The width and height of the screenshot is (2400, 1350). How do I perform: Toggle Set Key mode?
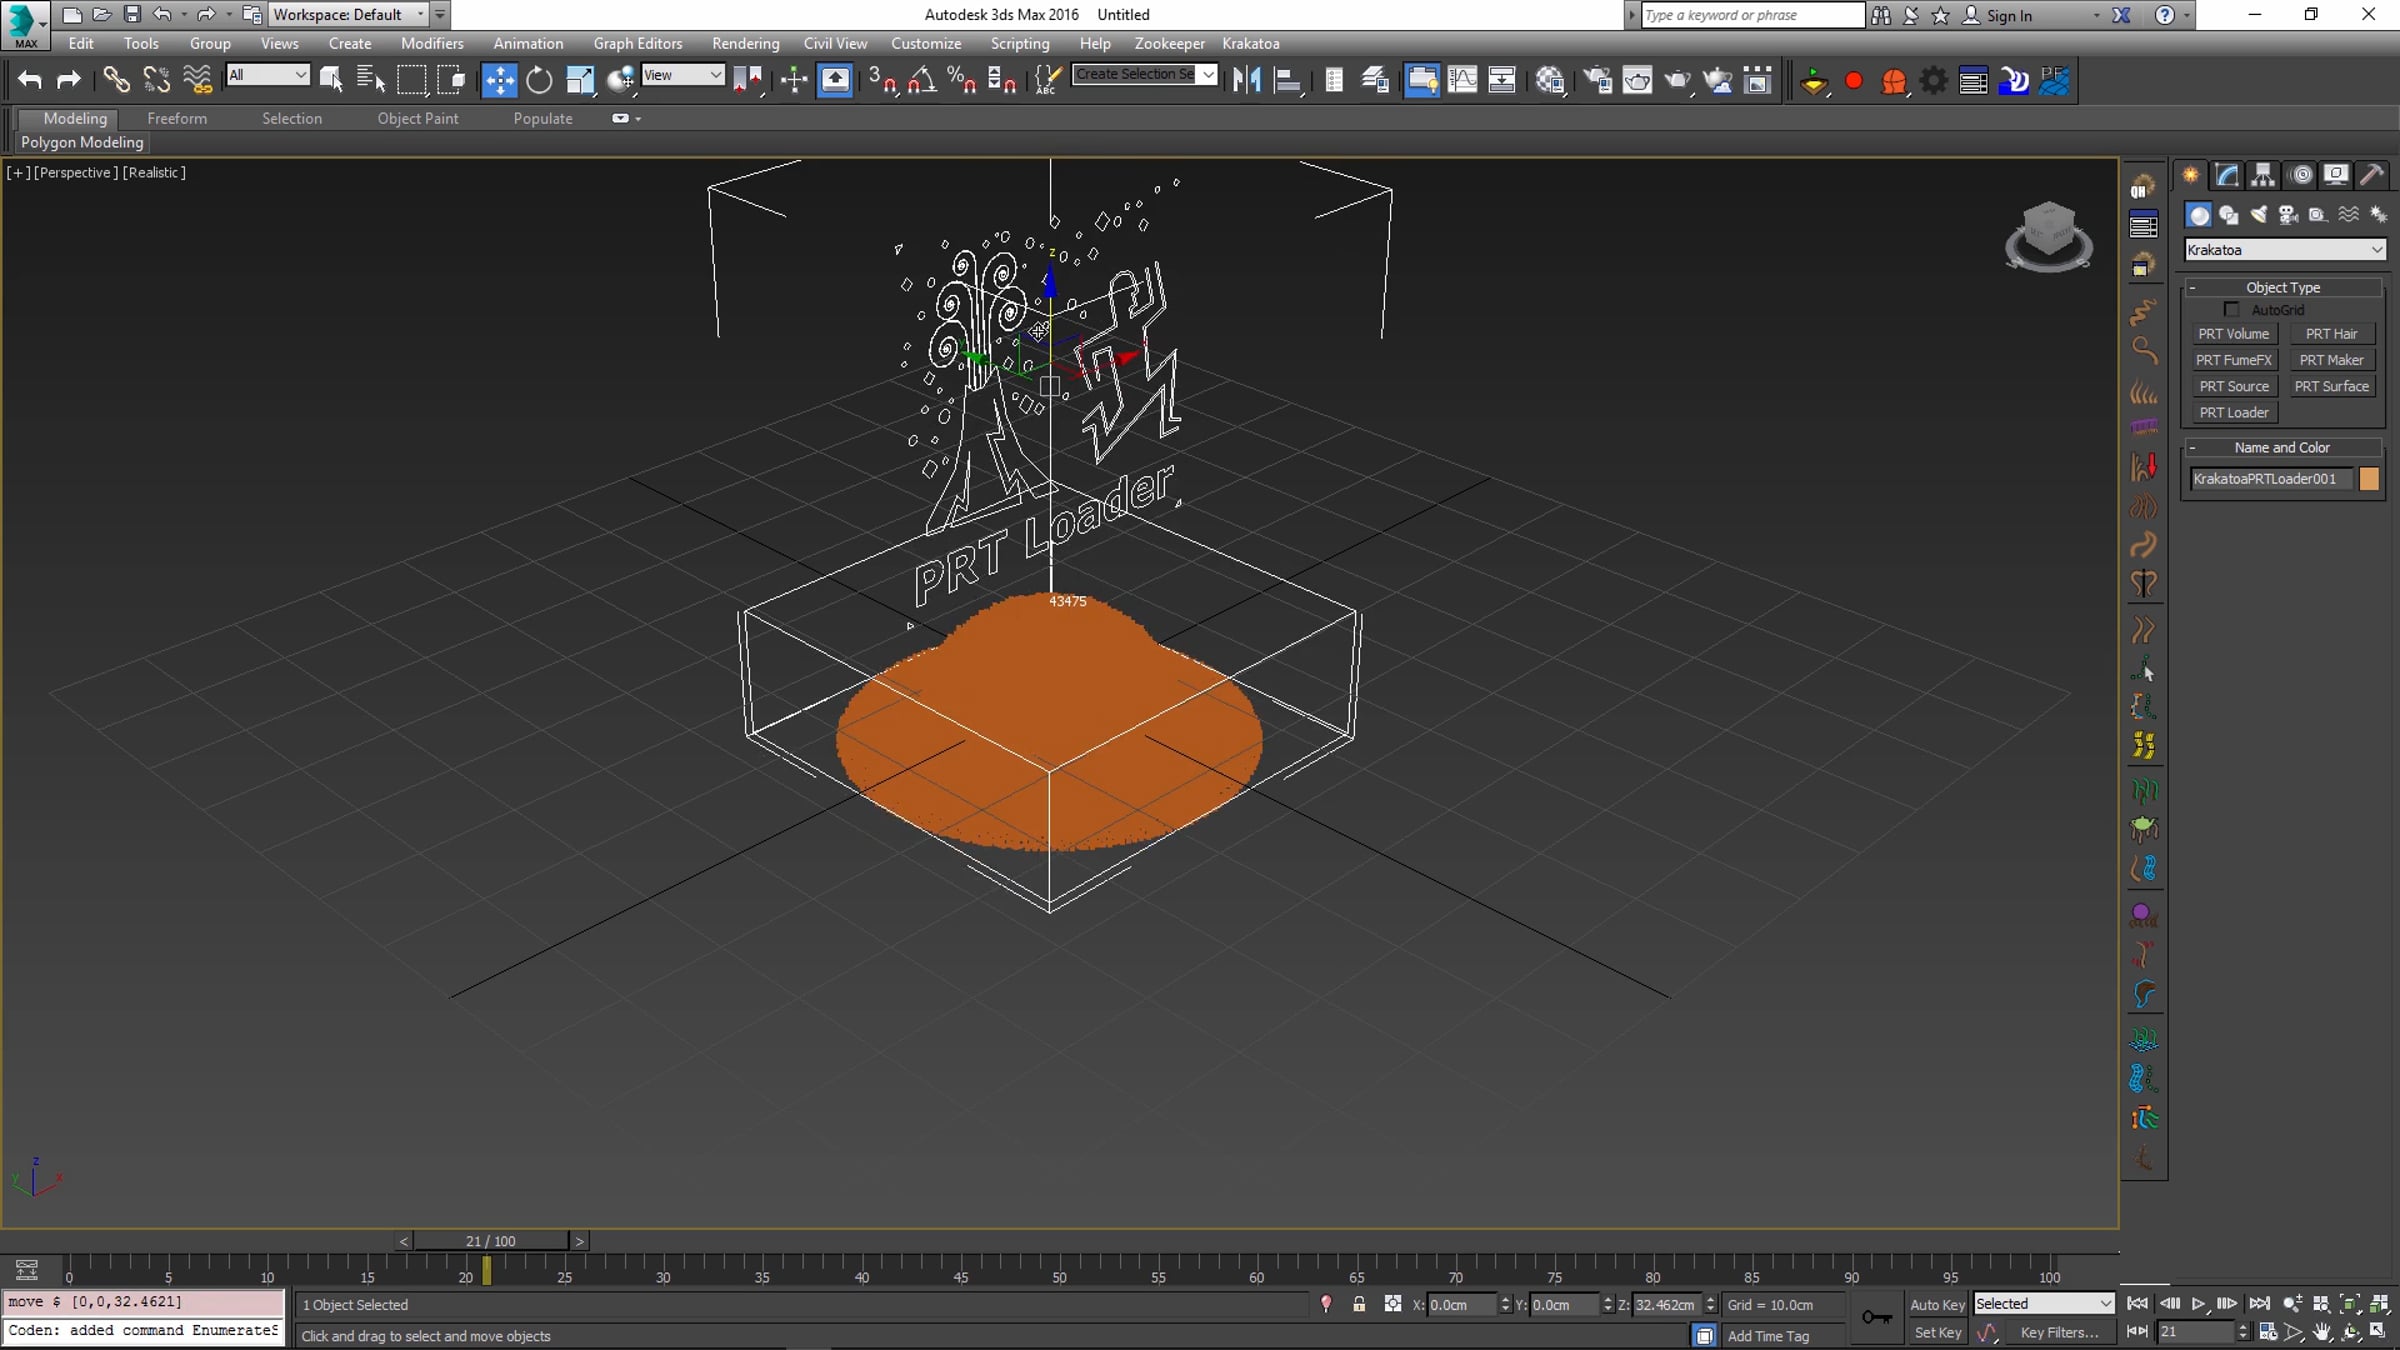[1937, 1332]
